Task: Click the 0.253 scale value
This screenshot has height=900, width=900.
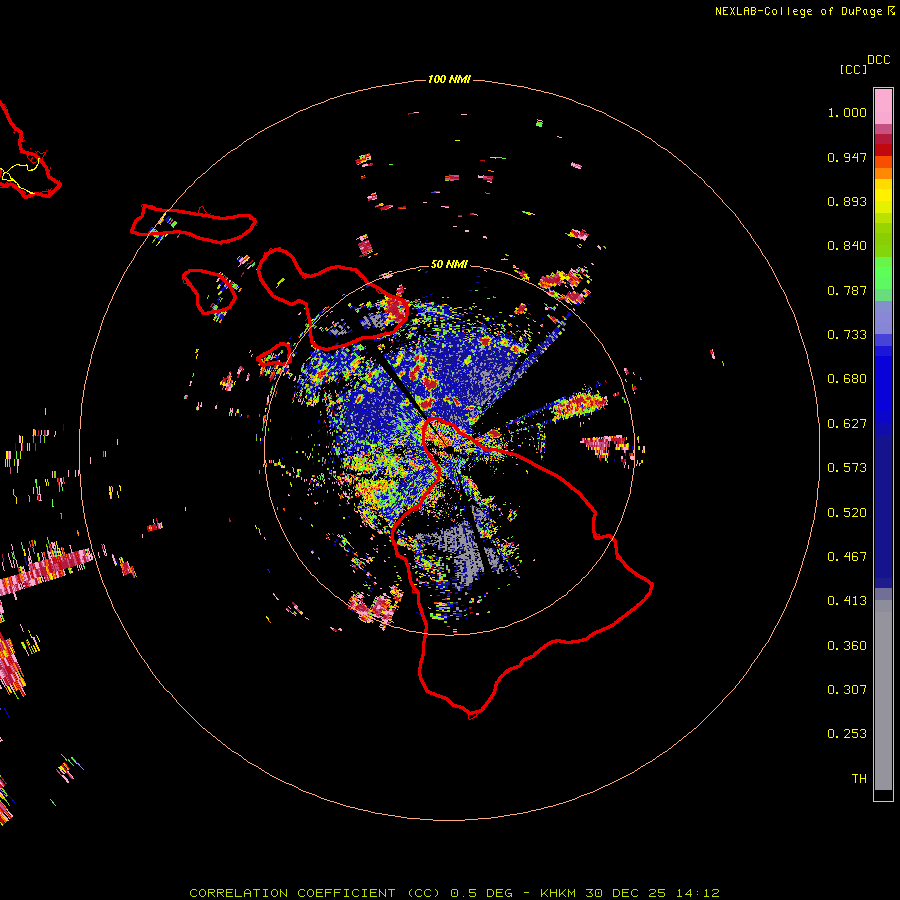Action: pyautogui.click(x=847, y=734)
